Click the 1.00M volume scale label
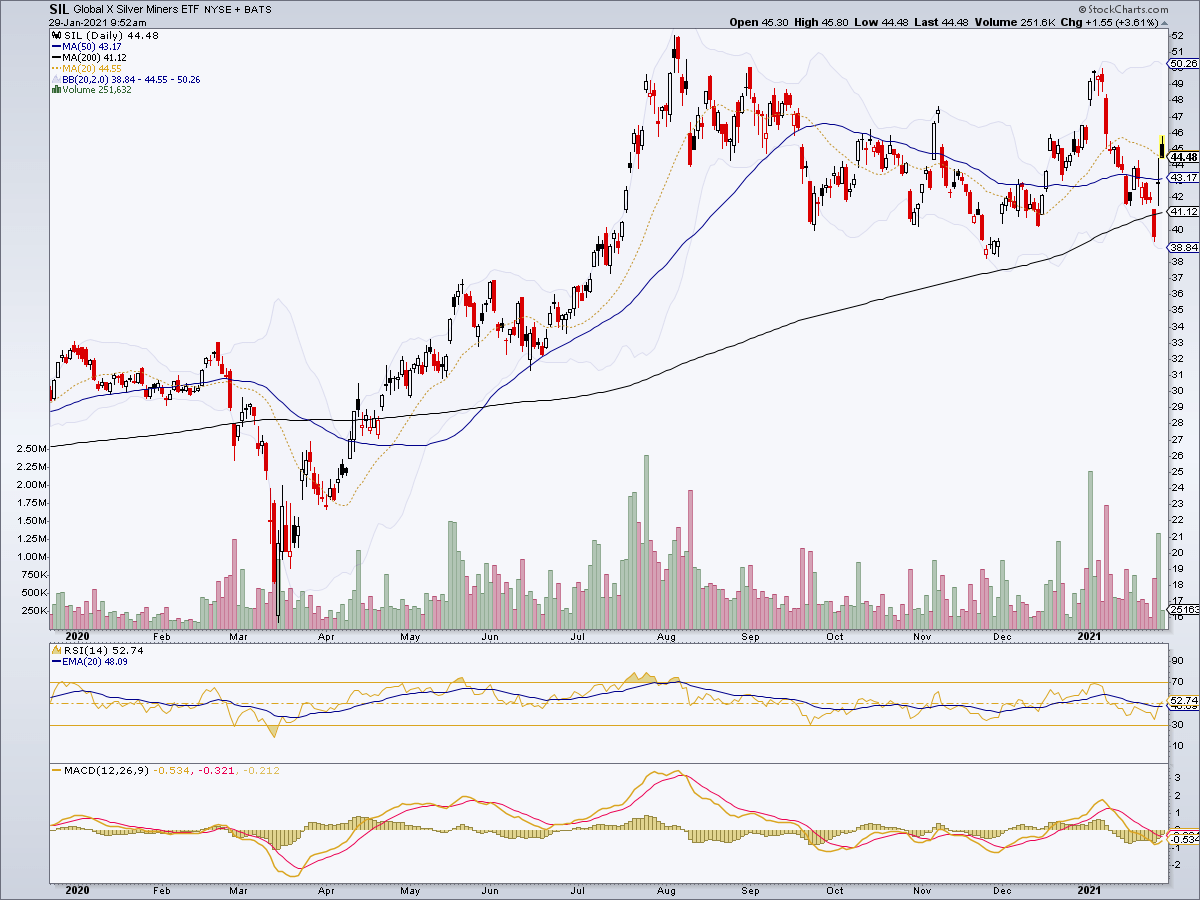The width and height of the screenshot is (1200, 900). pos(30,557)
